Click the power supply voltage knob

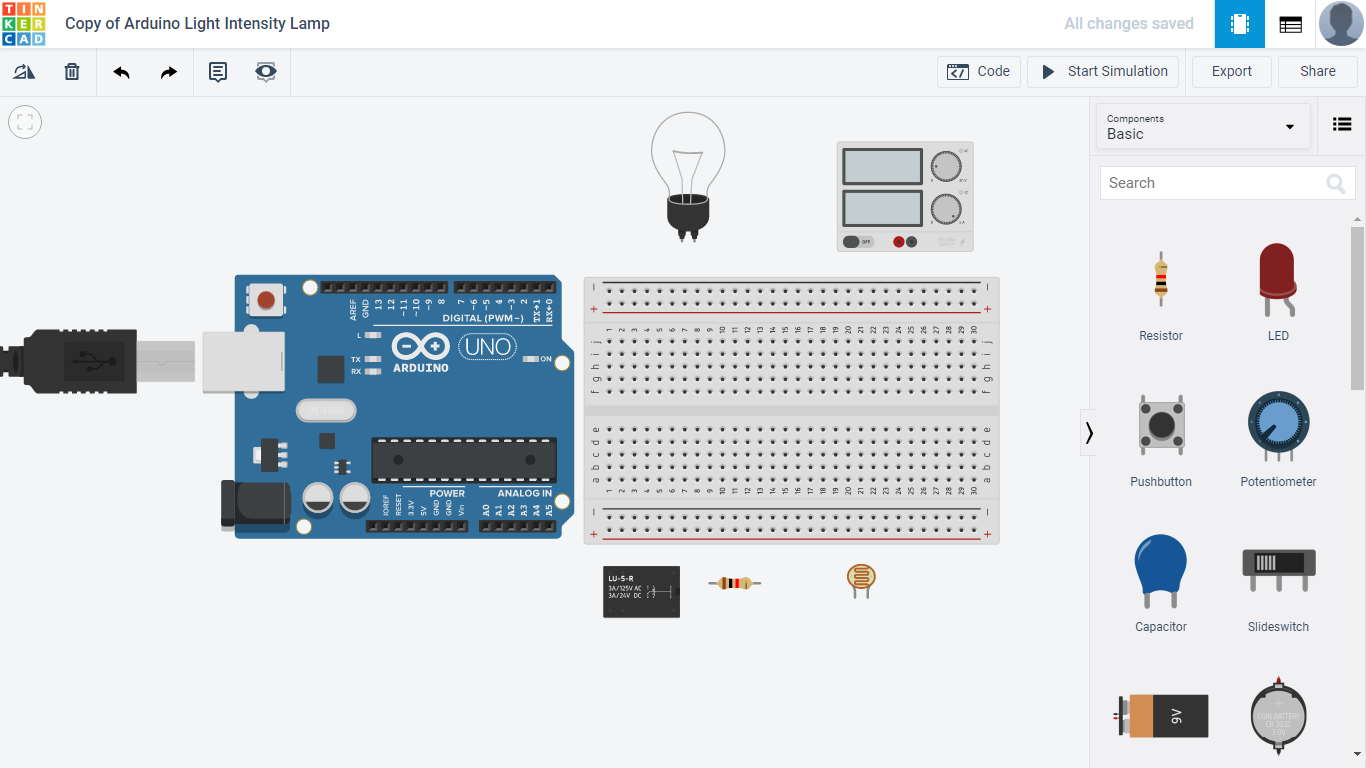pyautogui.click(x=945, y=166)
